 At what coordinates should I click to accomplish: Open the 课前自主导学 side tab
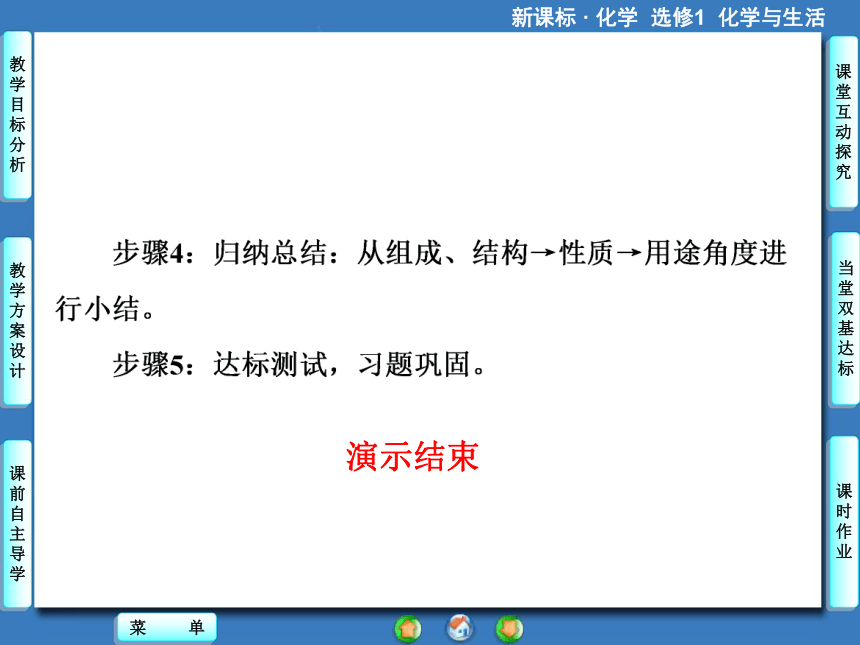click(17, 524)
